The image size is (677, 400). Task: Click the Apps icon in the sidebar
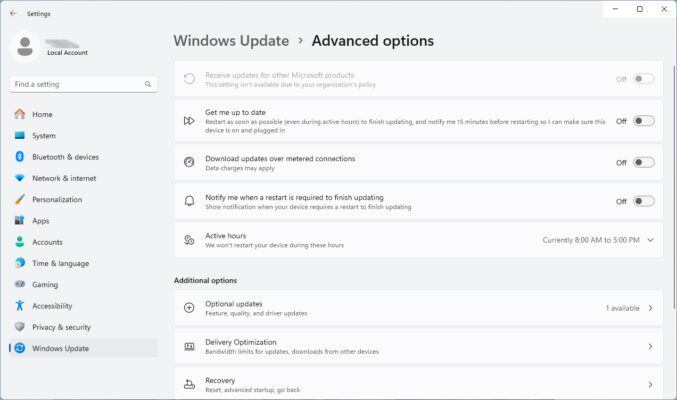click(19, 221)
